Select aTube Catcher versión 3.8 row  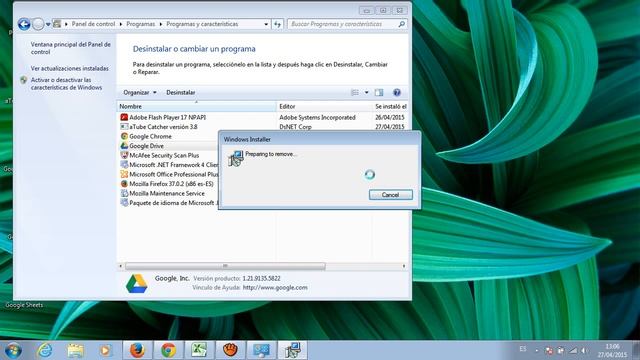(263, 127)
